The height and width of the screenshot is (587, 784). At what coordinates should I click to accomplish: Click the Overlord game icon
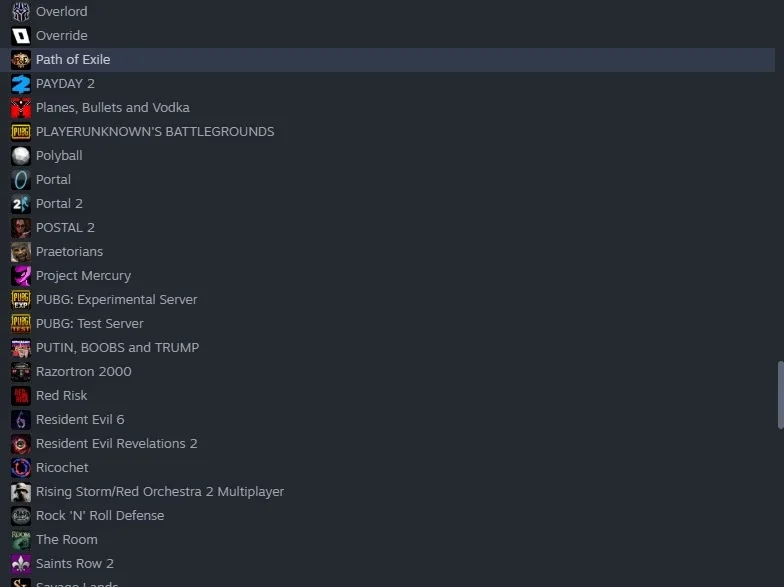click(x=20, y=11)
